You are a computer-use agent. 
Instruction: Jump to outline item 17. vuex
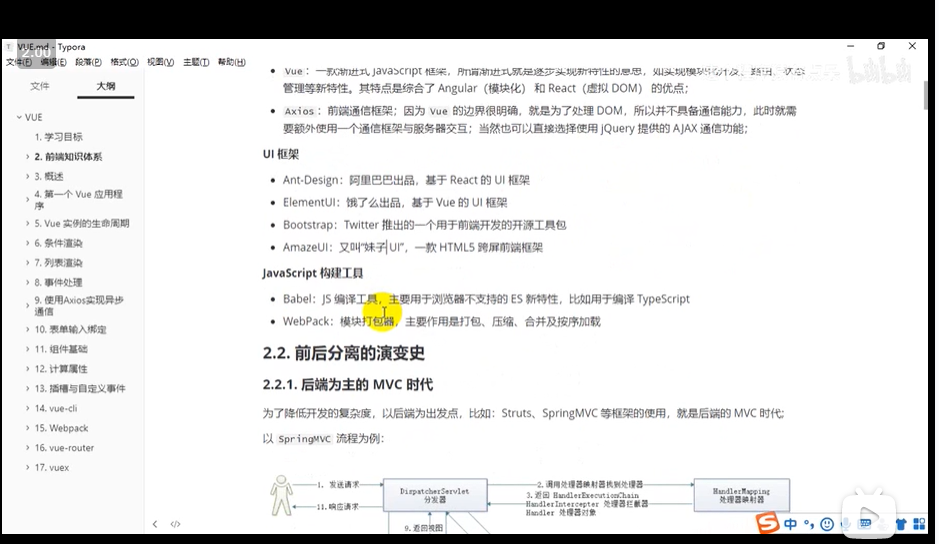click(x=52, y=468)
